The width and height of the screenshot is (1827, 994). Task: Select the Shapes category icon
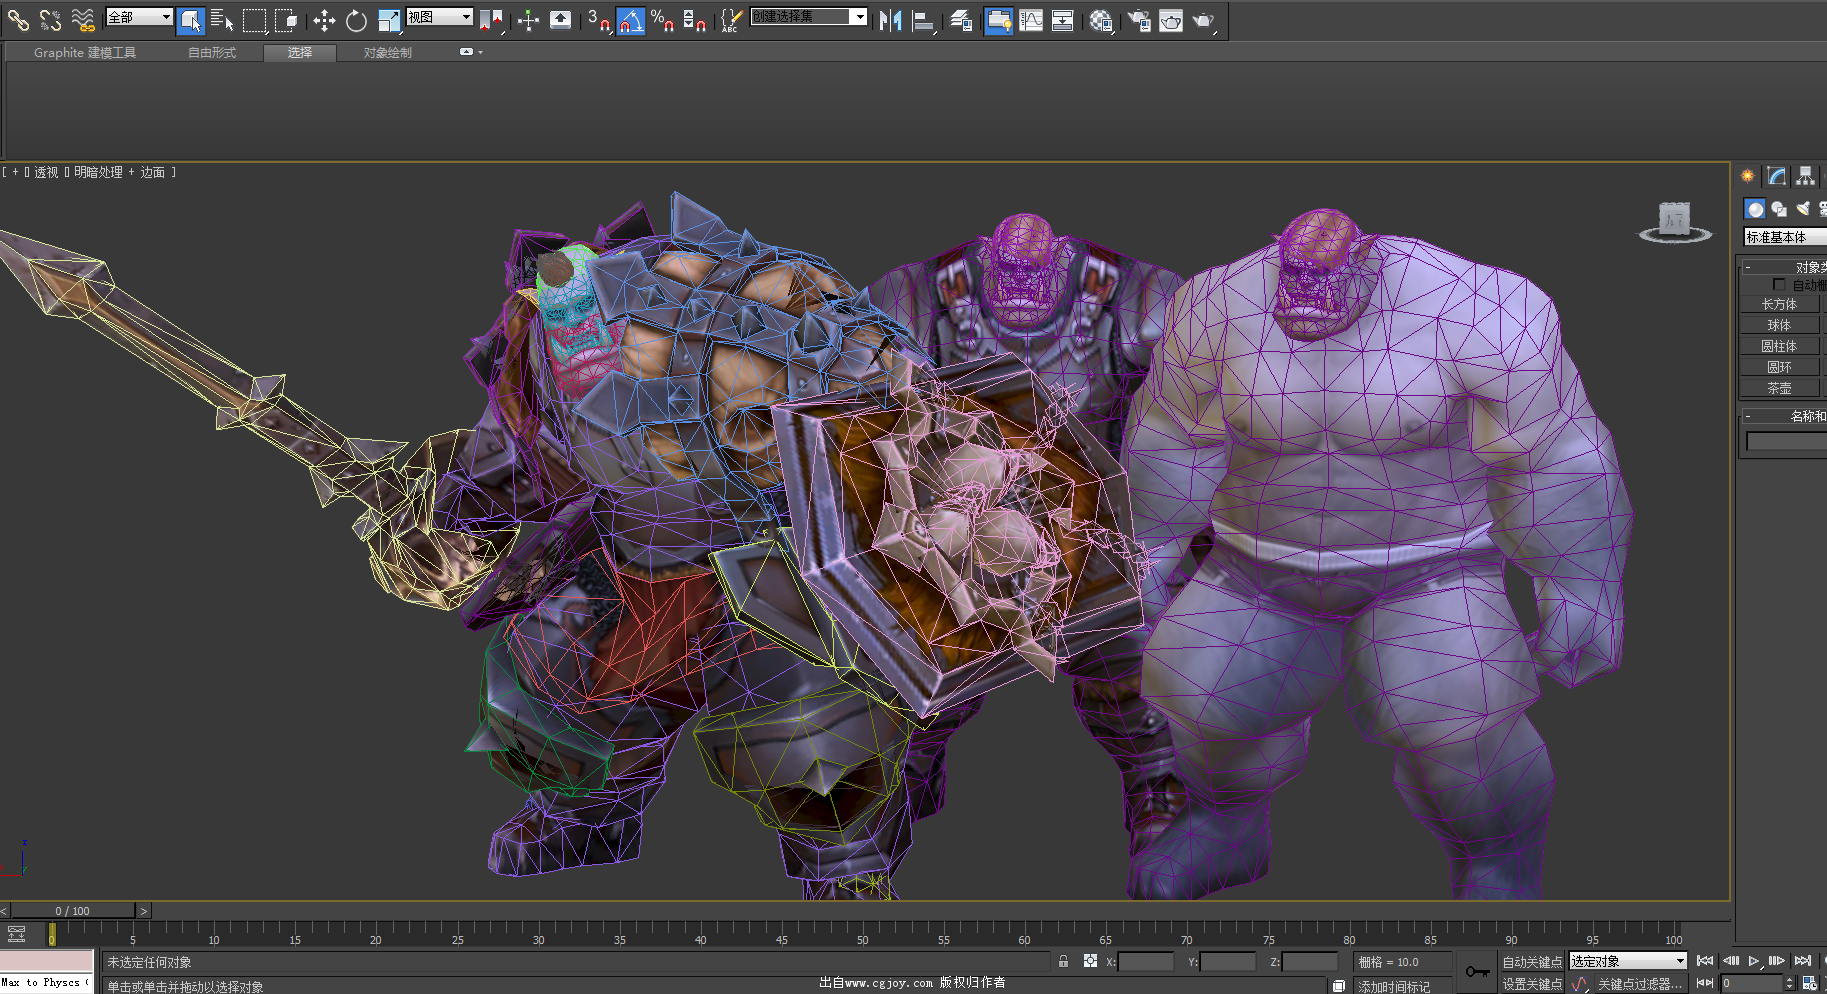pyautogui.click(x=1779, y=208)
